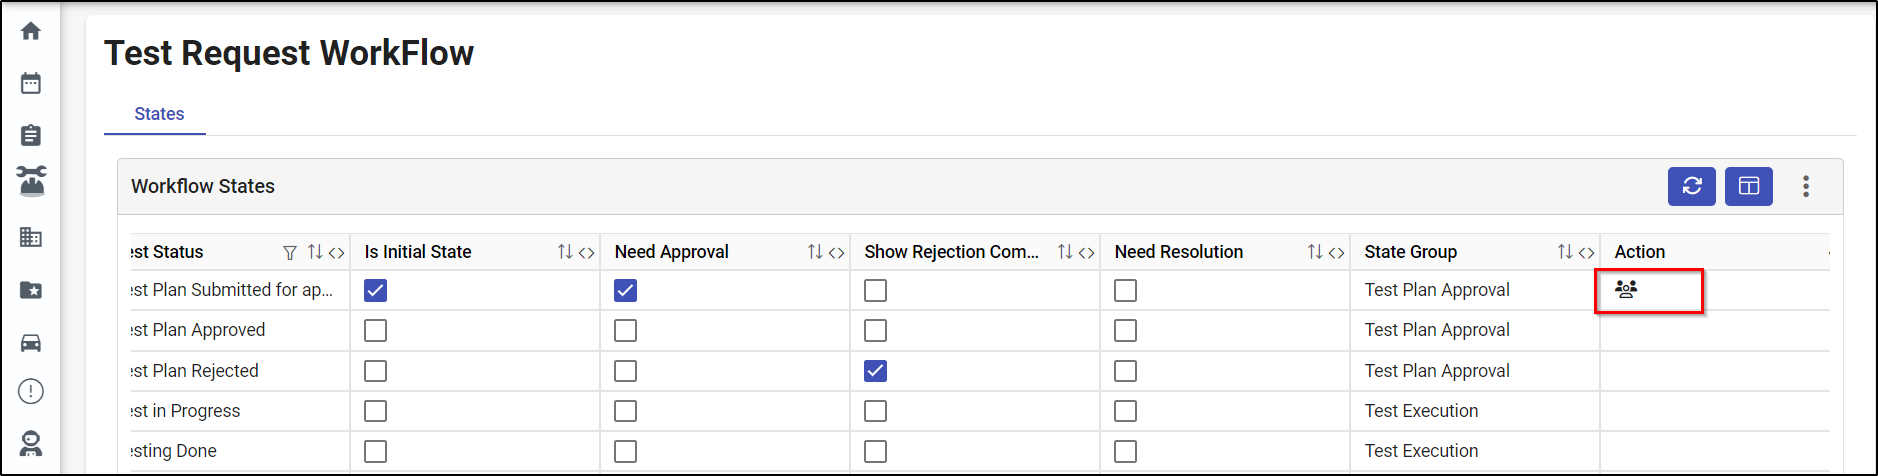Switch to the States tab

tap(159, 114)
